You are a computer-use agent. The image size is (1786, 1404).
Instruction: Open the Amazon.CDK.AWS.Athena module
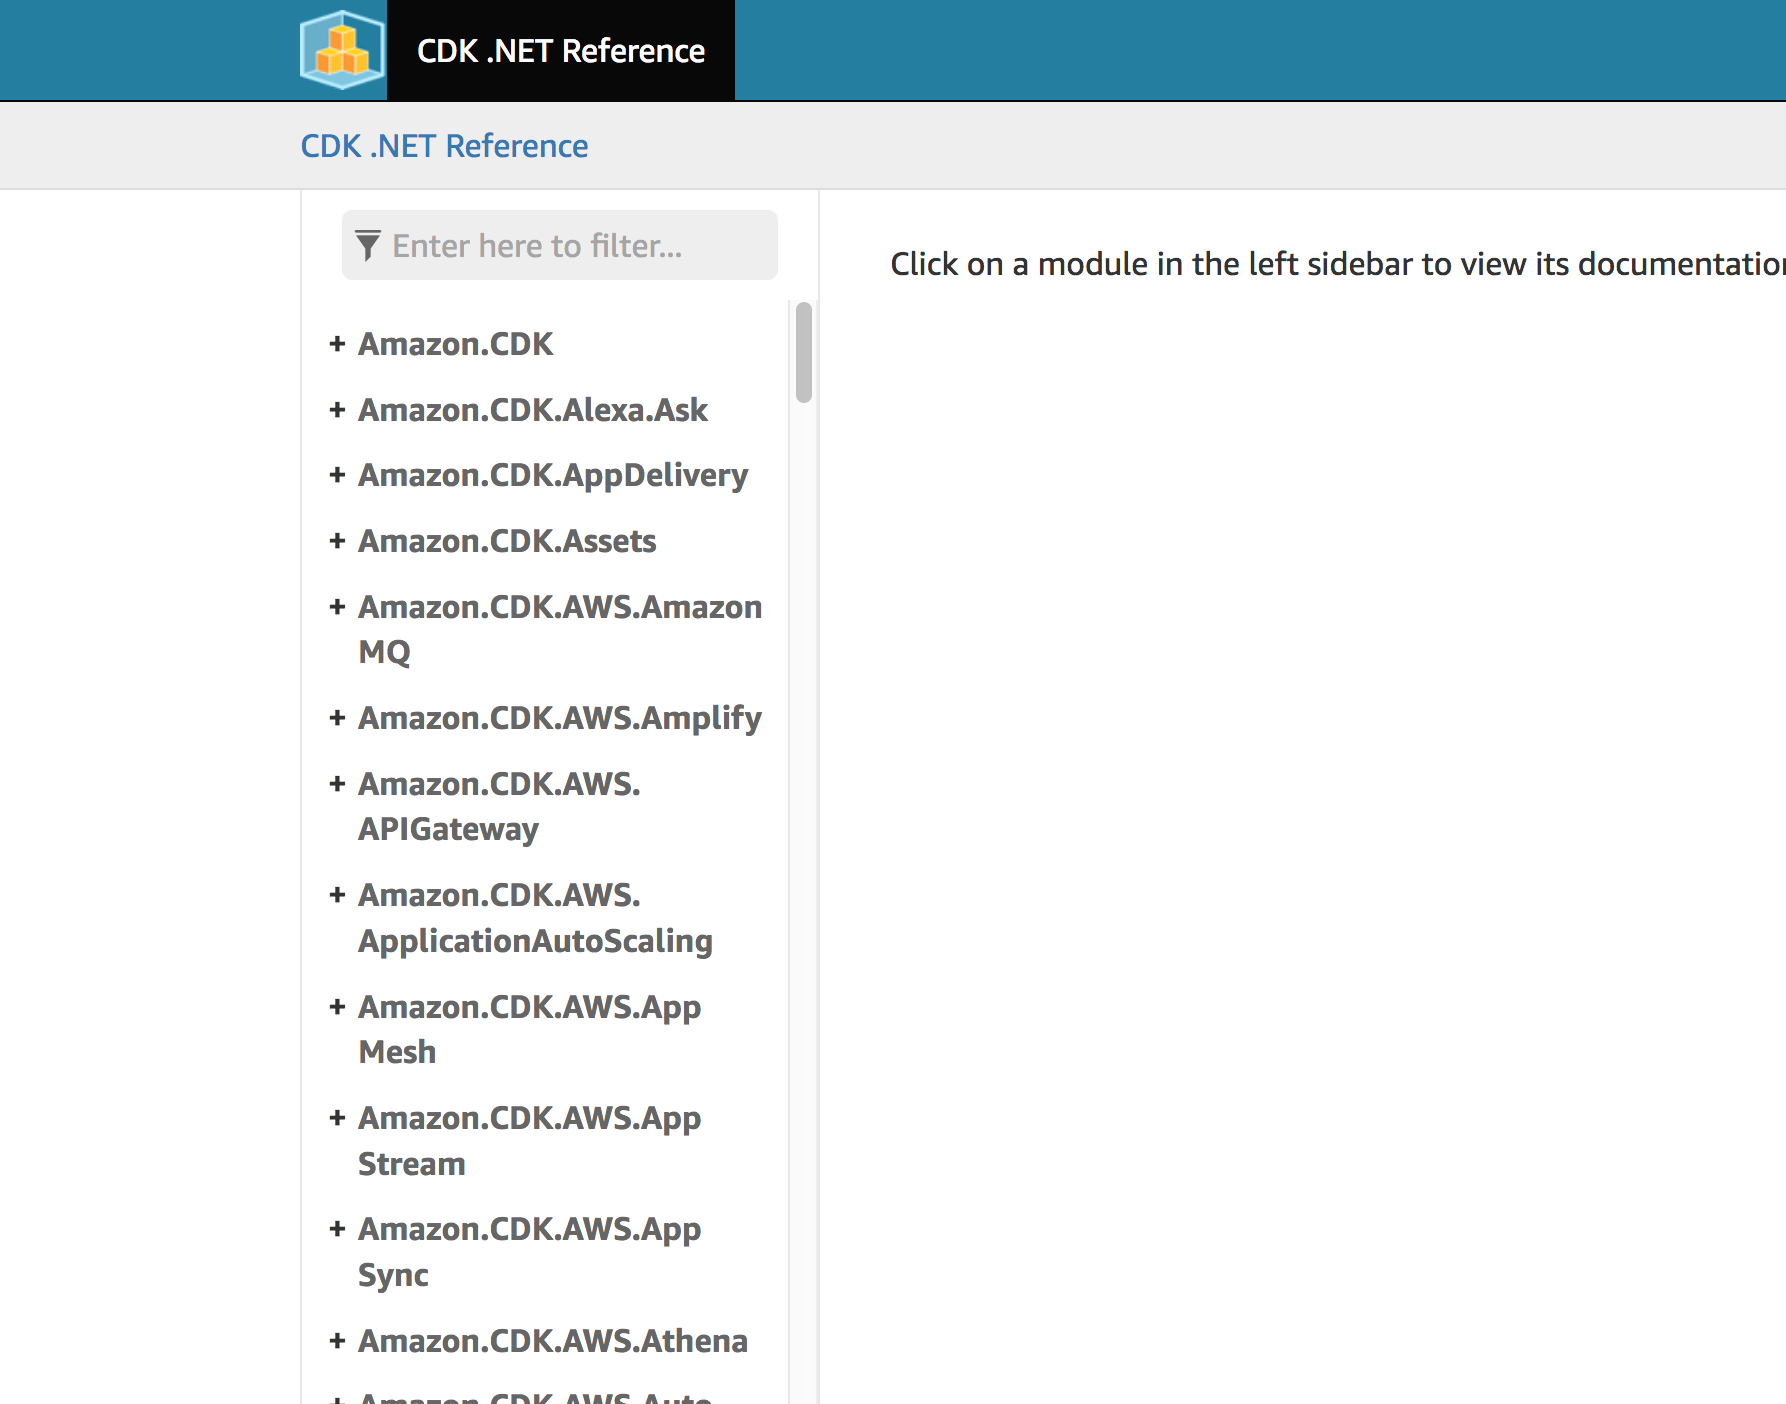point(553,1341)
